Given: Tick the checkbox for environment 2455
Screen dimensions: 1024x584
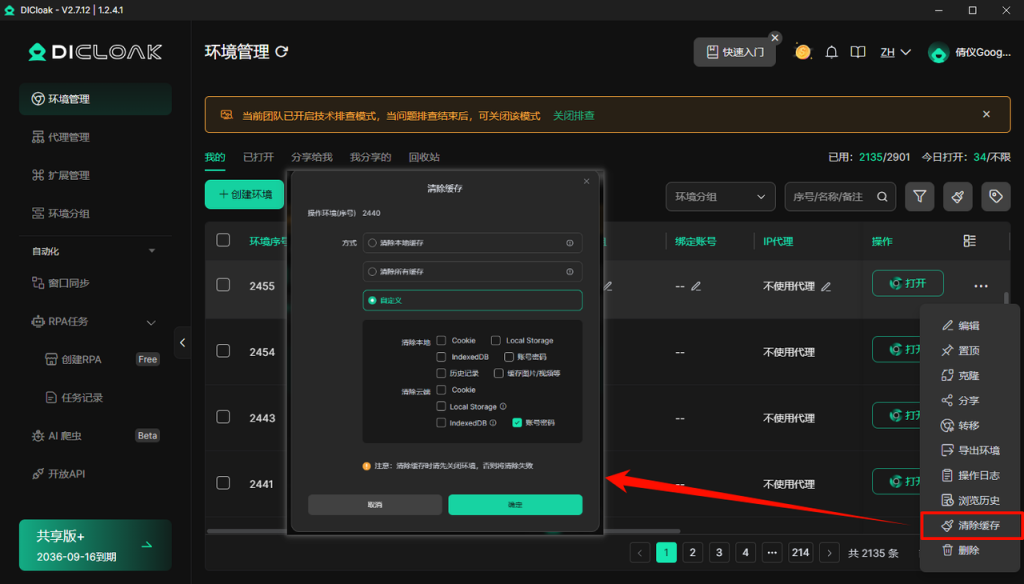Looking at the screenshot, I should 223,285.
